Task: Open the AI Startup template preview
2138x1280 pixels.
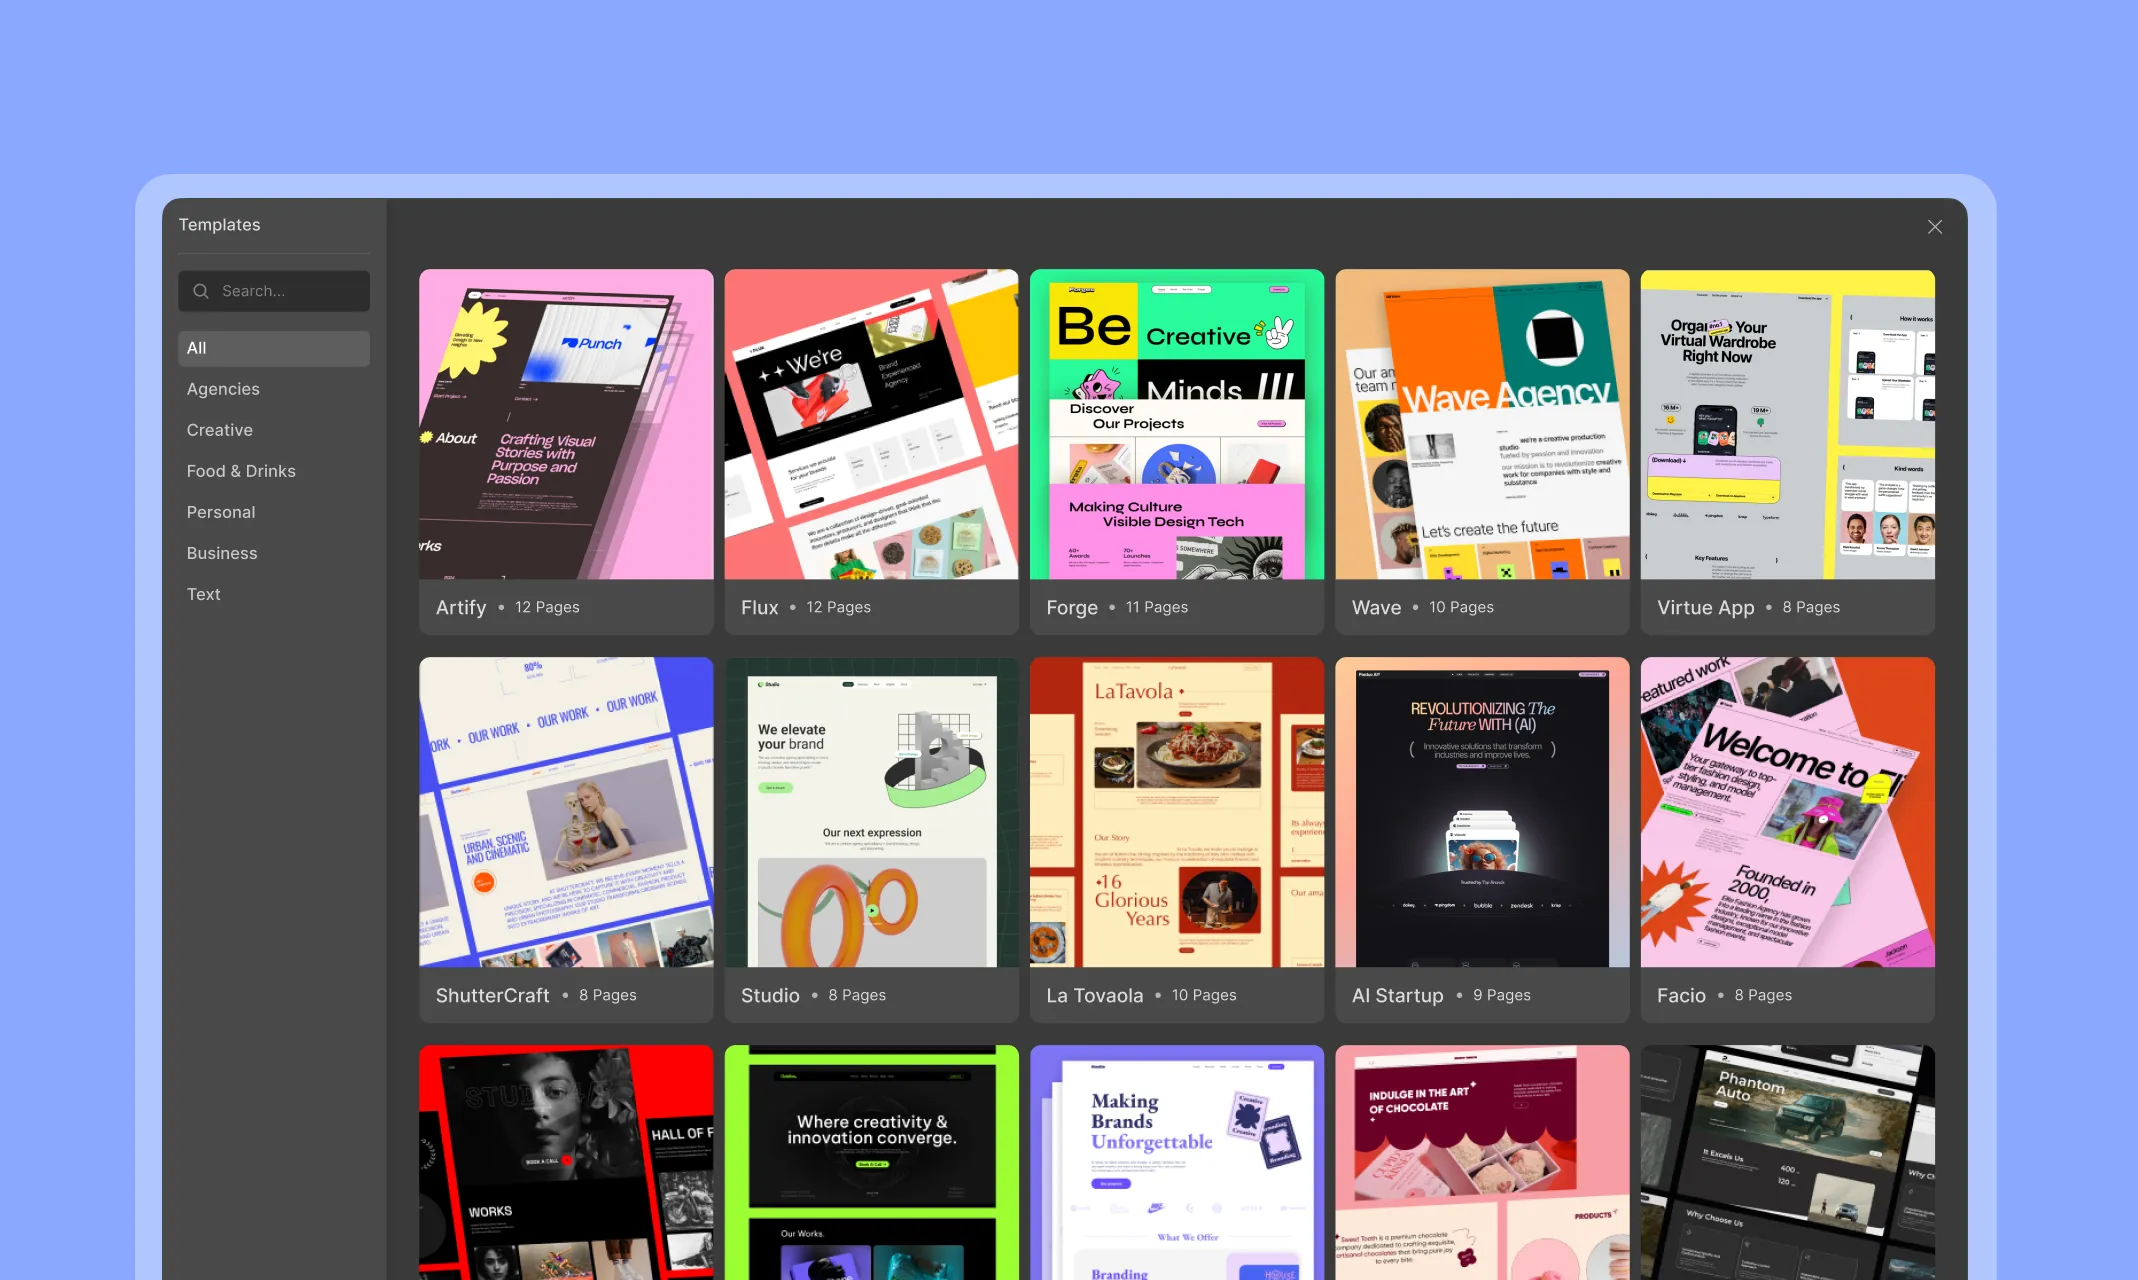Action: [x=1482, y=812]
